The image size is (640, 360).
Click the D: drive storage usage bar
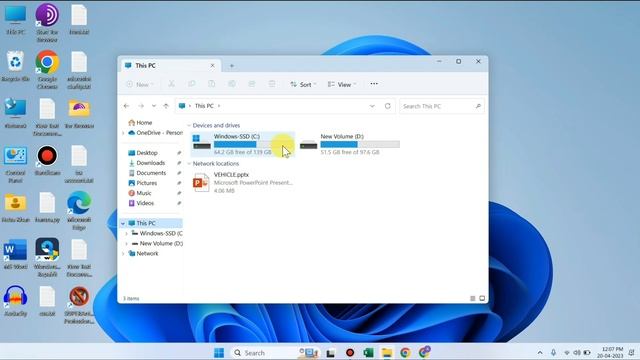click(360, 144)
